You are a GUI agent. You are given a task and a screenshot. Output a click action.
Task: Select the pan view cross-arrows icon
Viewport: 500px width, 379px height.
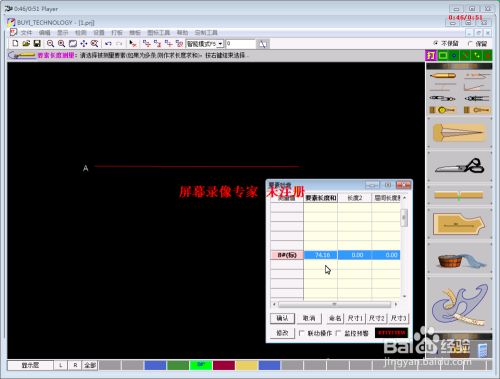pos(84,43)
